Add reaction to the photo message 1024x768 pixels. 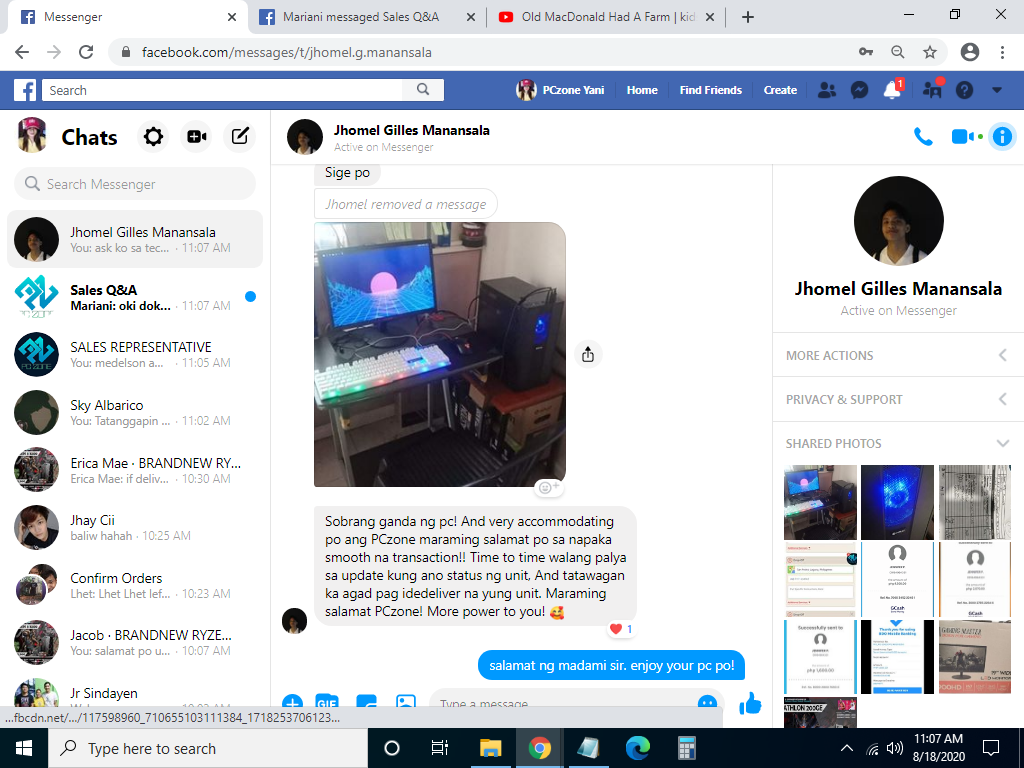[548, 488]
